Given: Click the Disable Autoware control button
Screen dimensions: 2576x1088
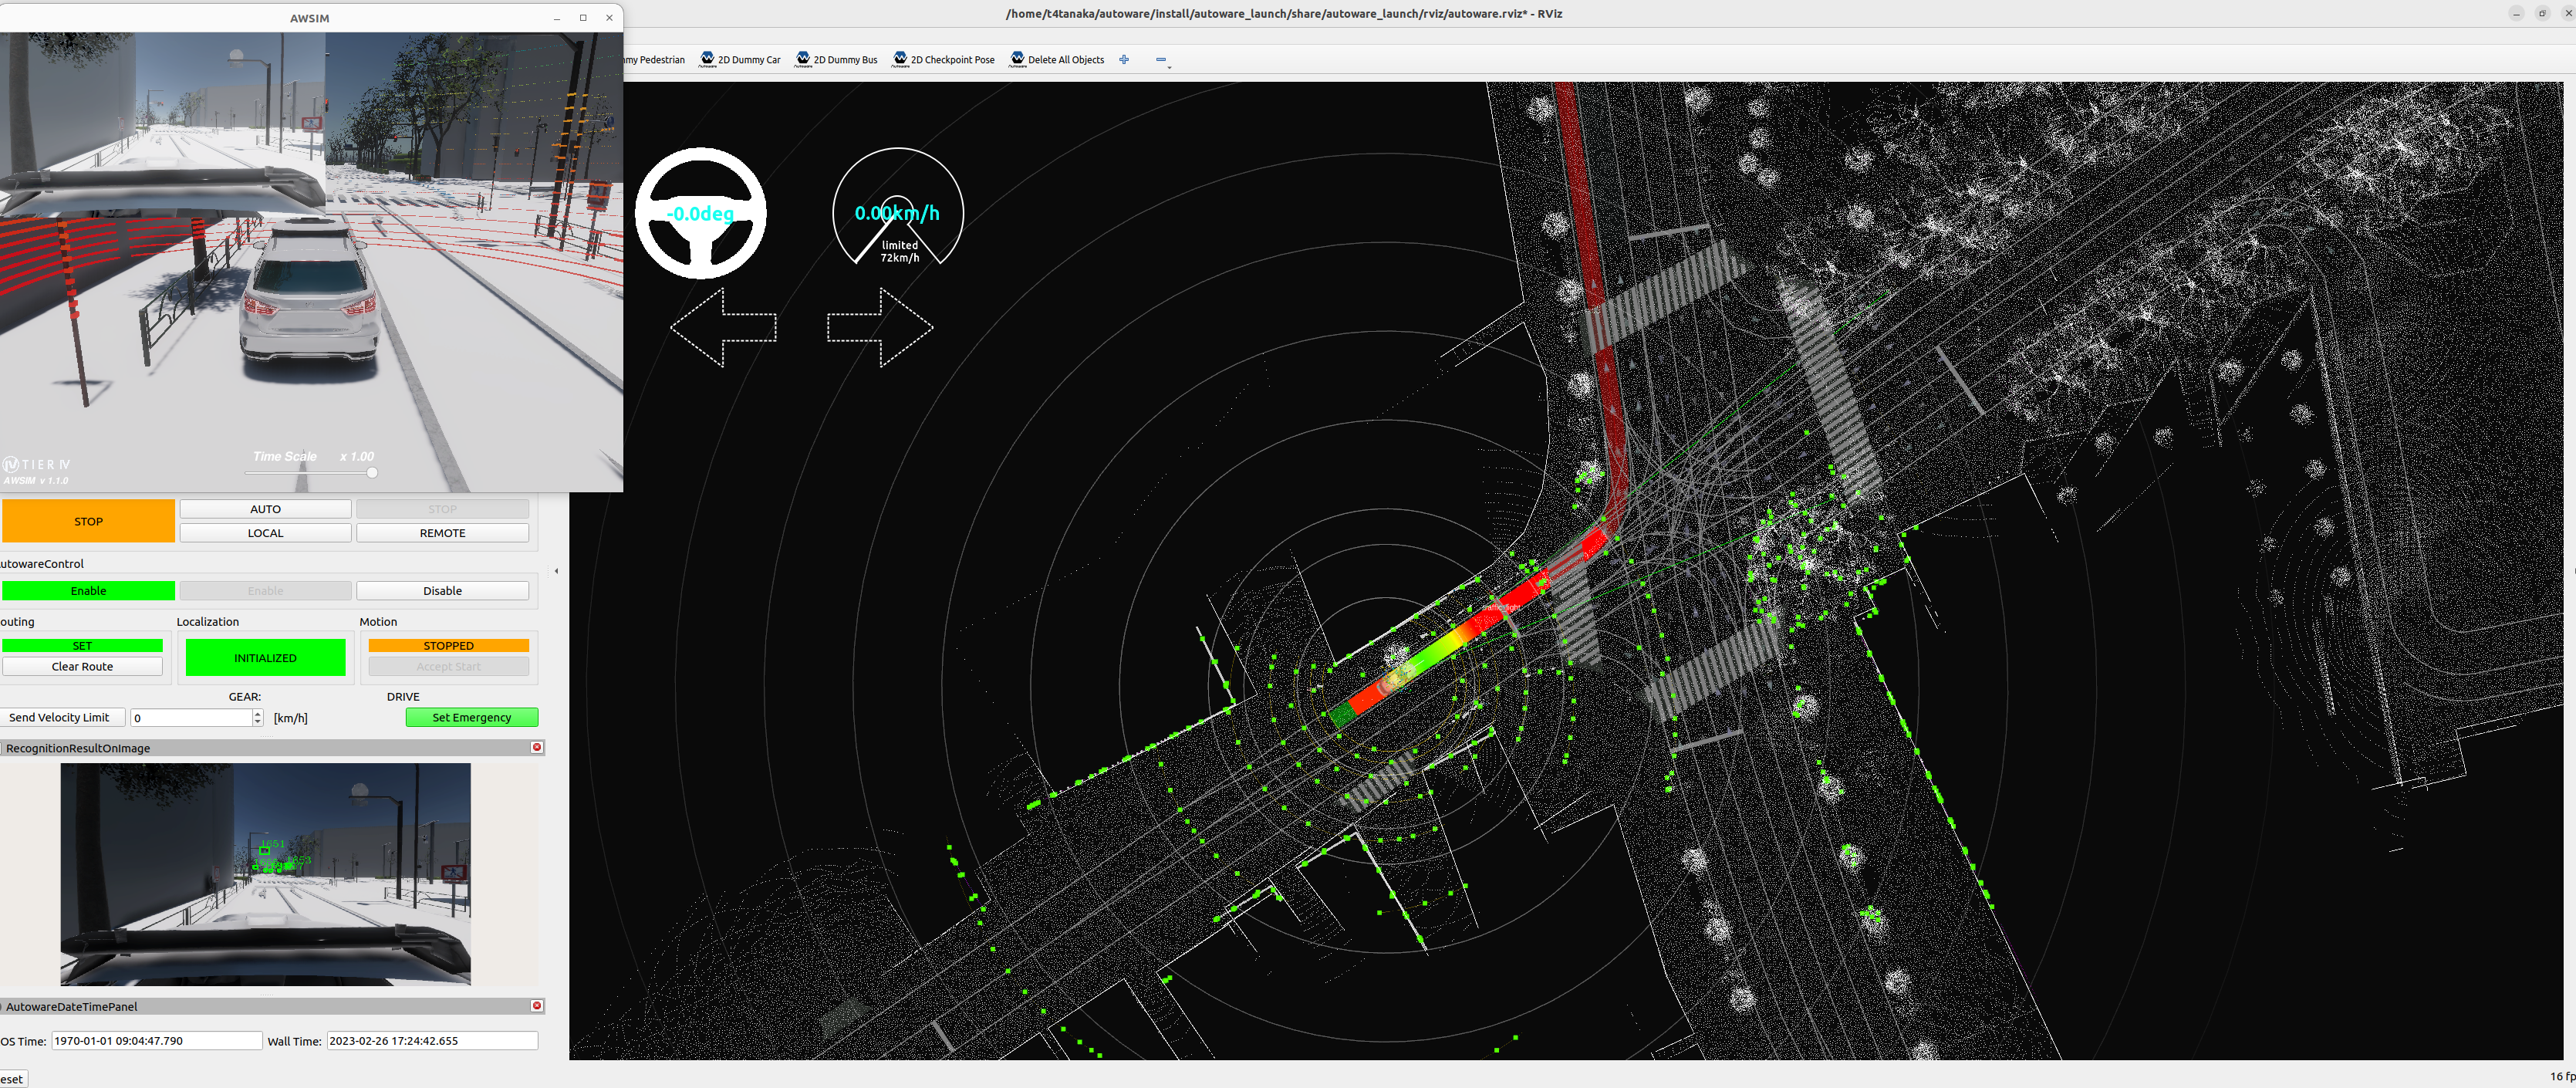Looking at the screenshot, I should point(442,591).
